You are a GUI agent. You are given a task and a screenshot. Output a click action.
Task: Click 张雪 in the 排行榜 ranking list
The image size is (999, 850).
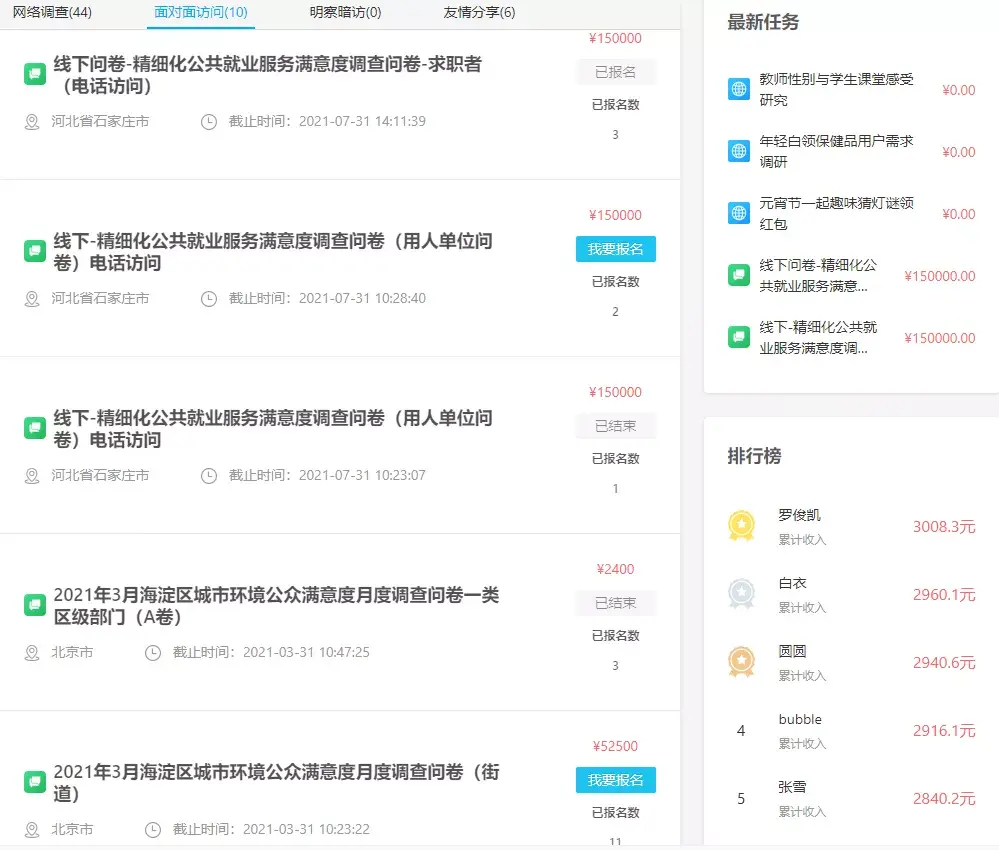(x=793, y=786)
